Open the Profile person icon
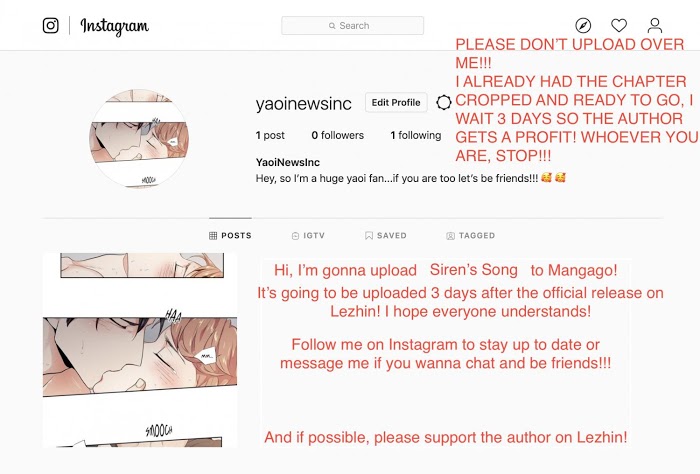Screen dimensions: 700x474 click(x=654, y=25)
